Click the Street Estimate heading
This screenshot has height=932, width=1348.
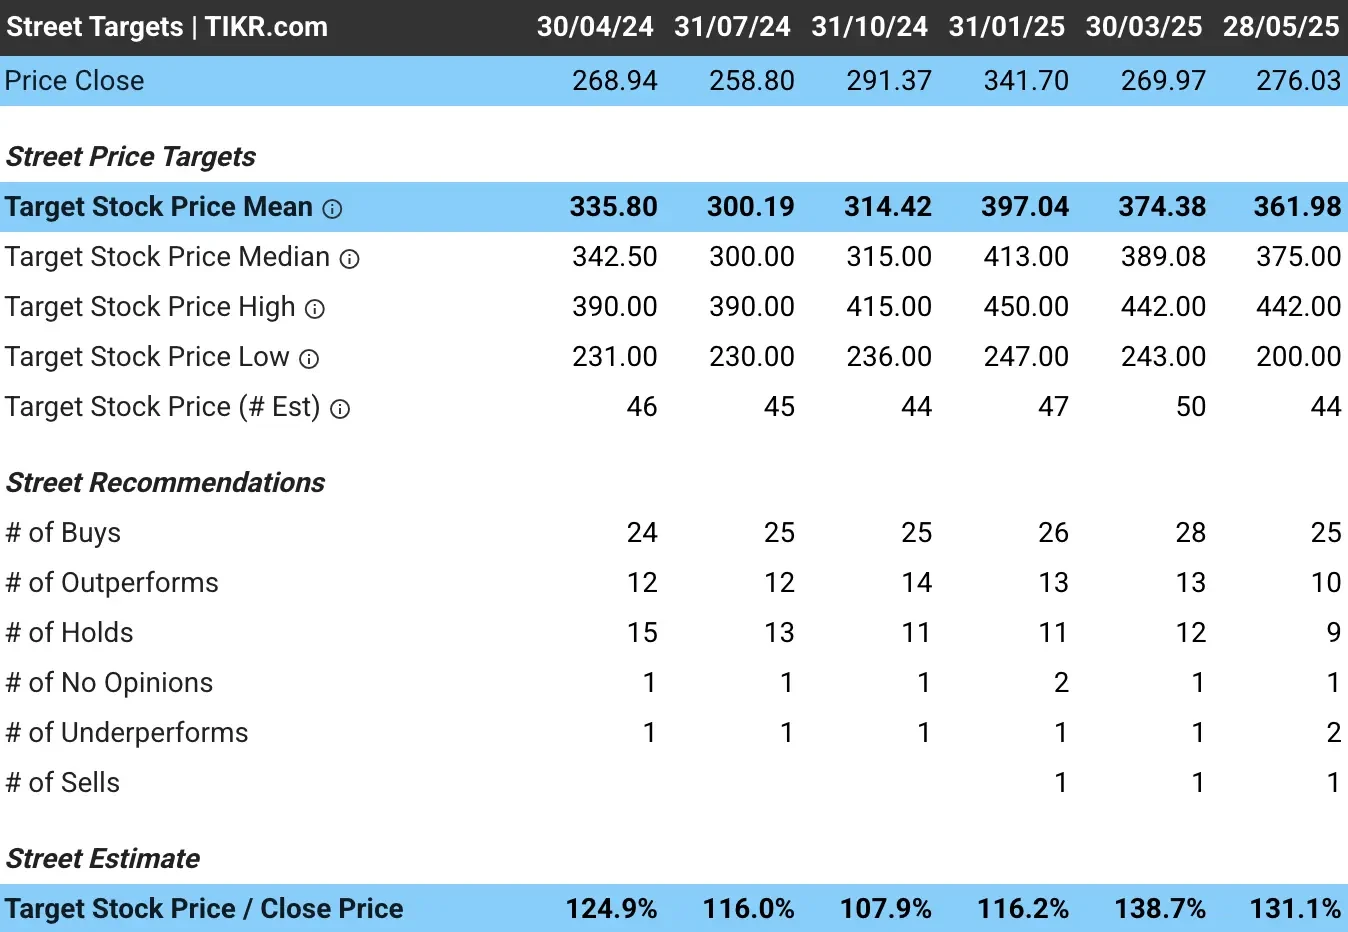103,859
